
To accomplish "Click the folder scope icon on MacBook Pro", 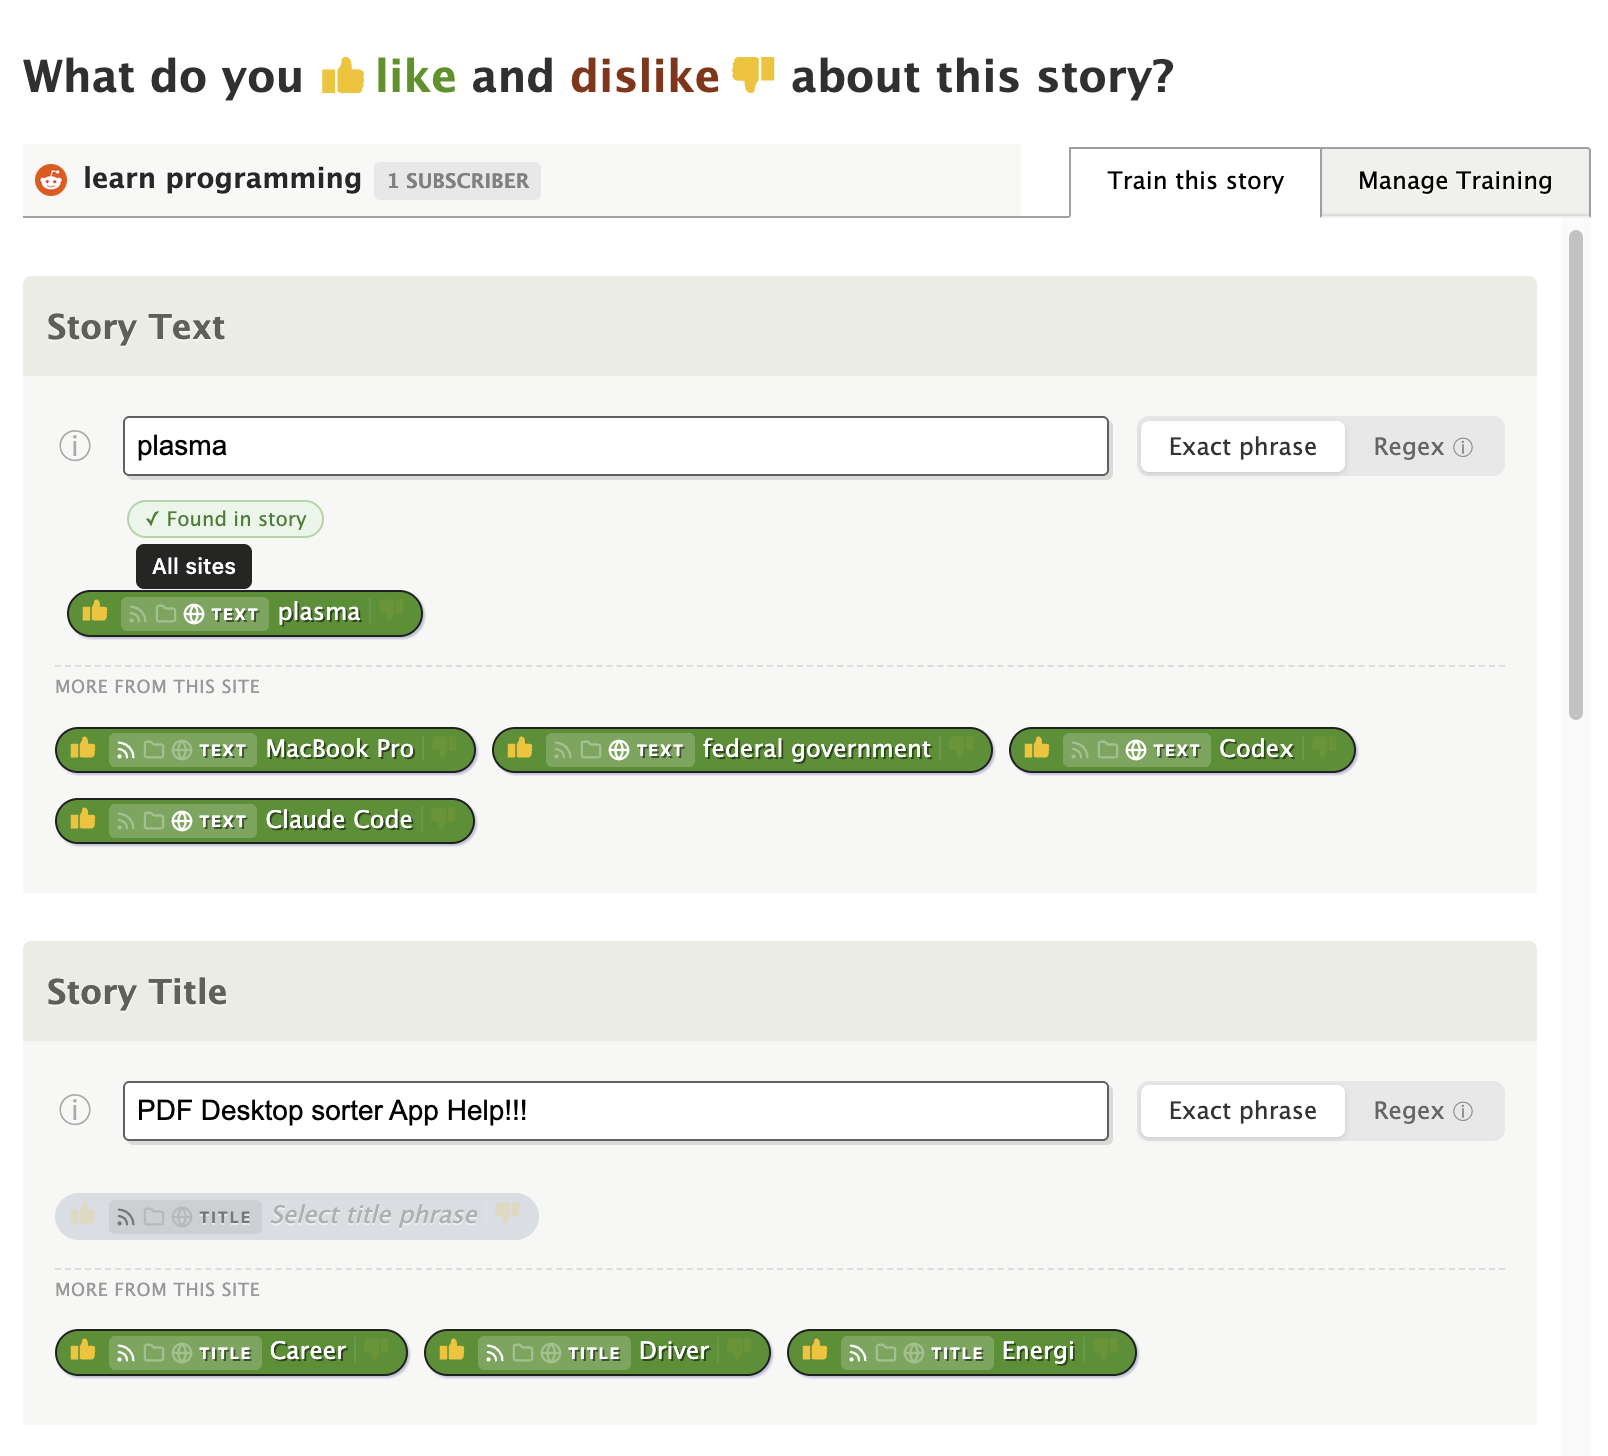I will (x=154, y=750).
